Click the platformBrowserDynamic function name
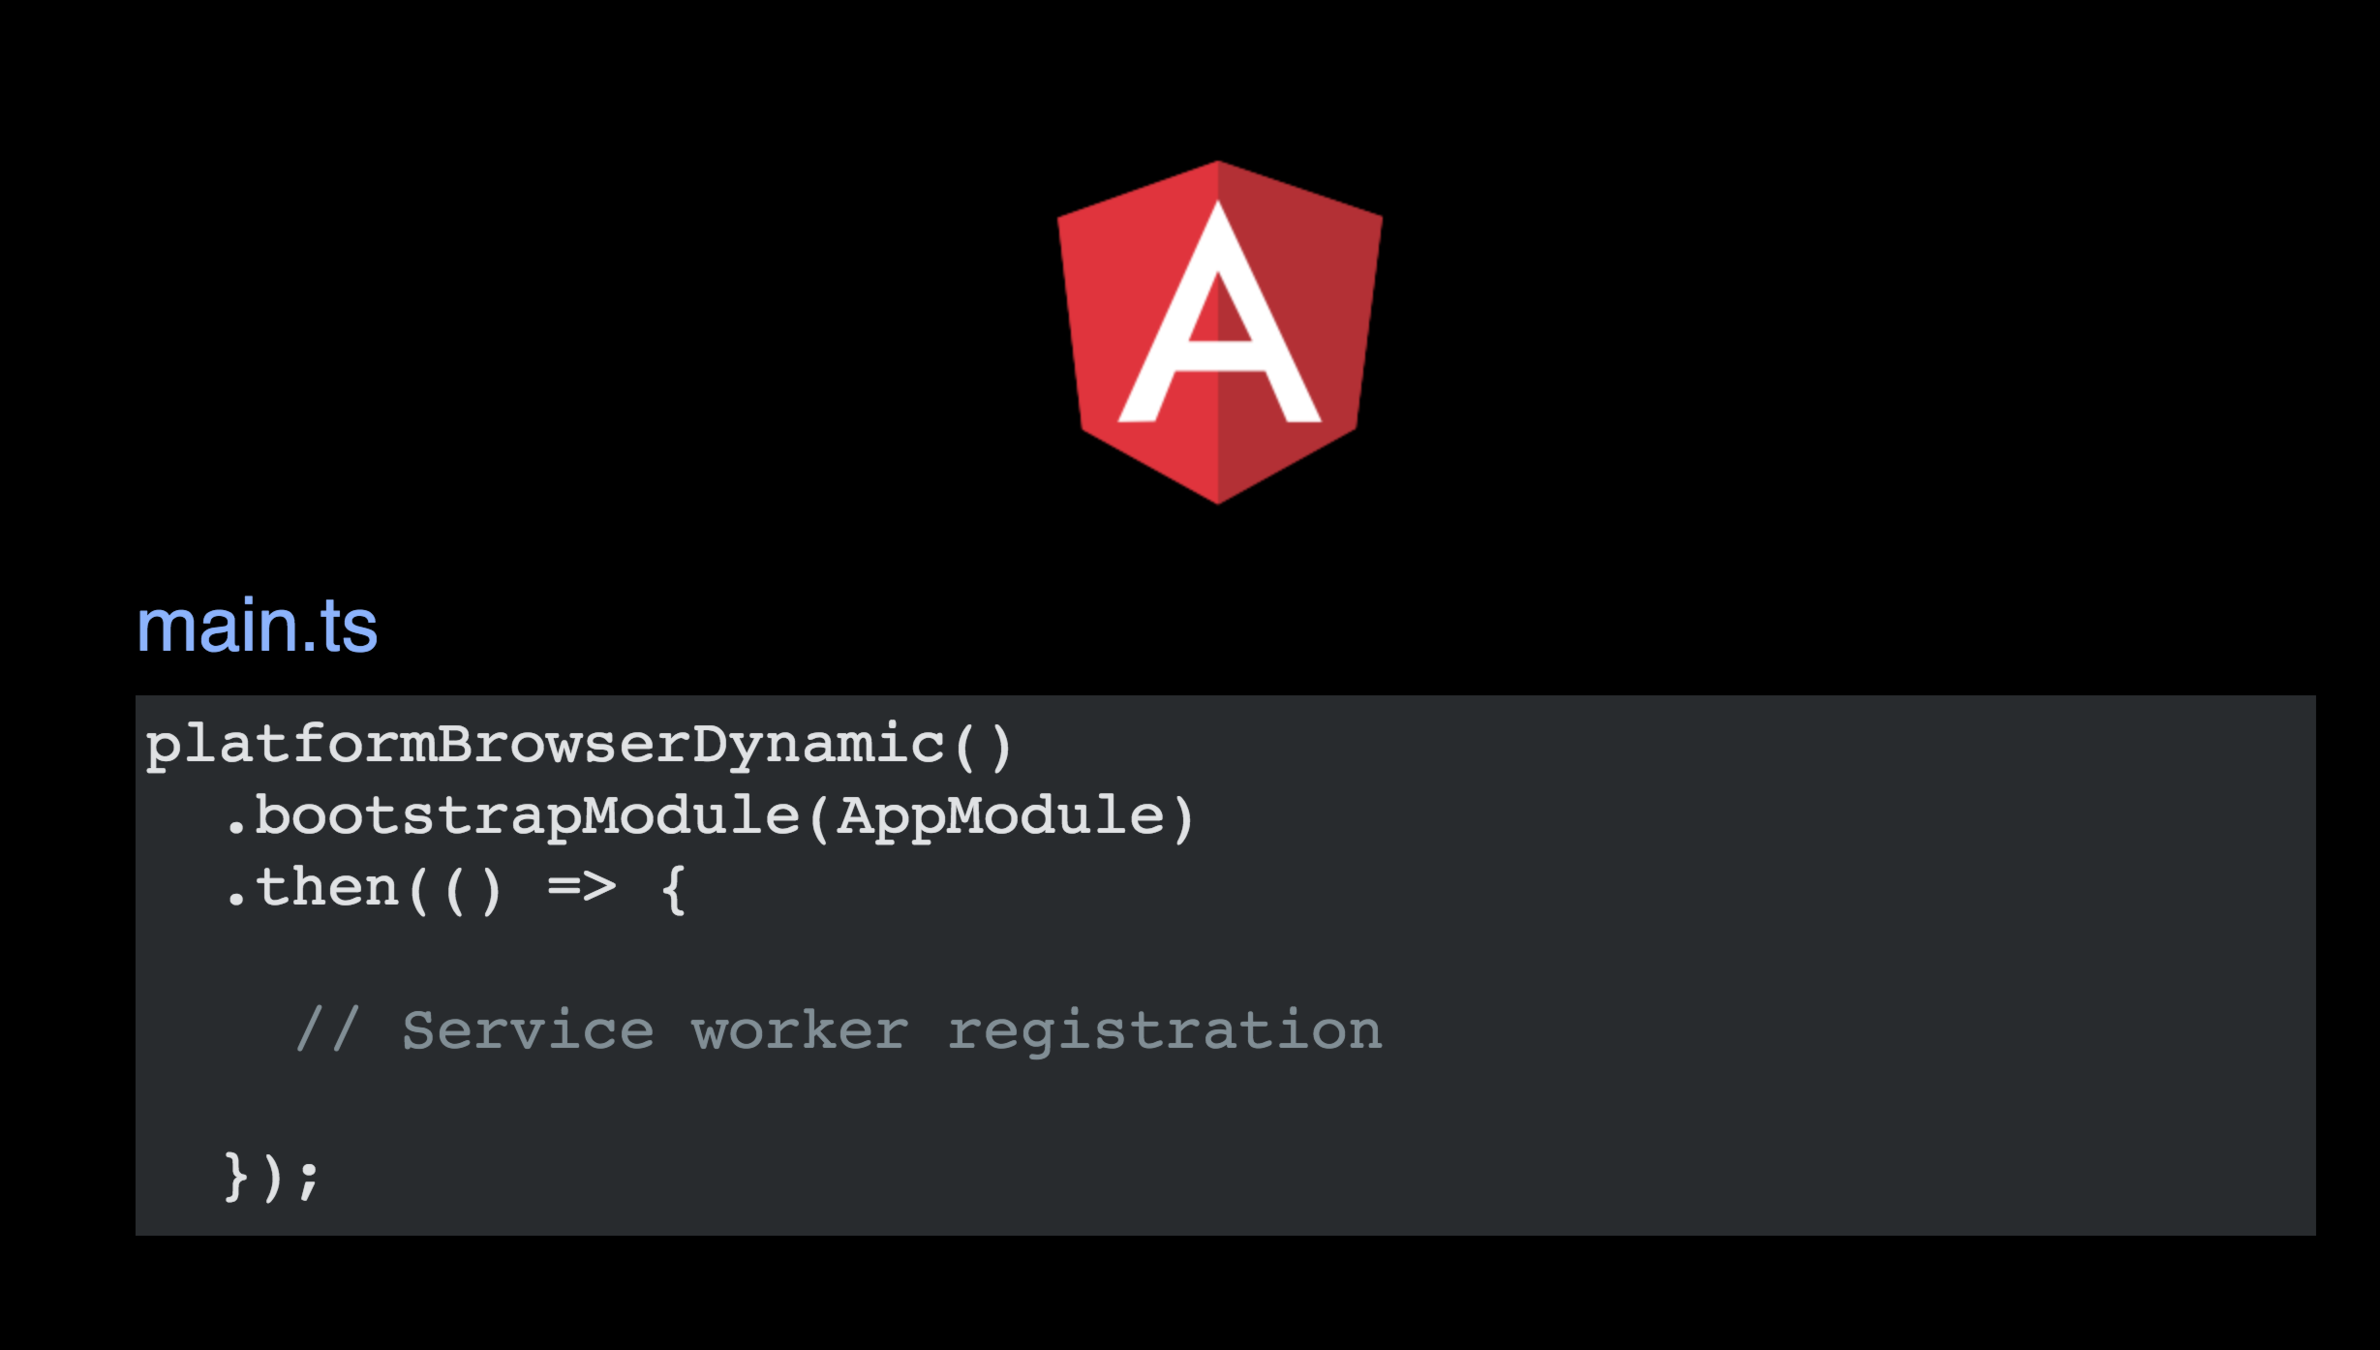Image resolution: width=2380 pixels, height=1350 pixels. [x=545, y=745]
